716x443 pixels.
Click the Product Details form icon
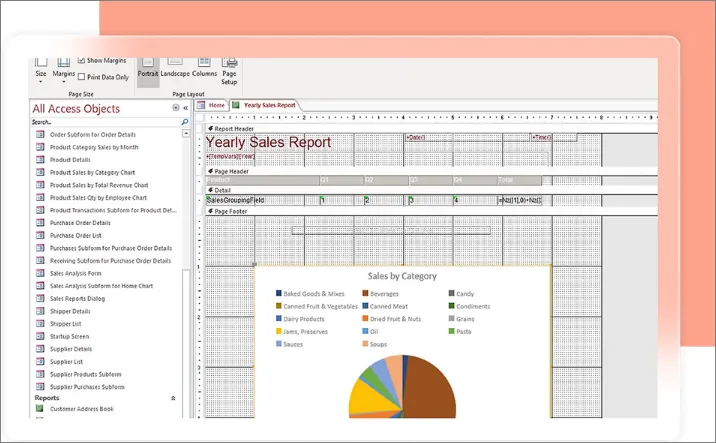(40, 159)
